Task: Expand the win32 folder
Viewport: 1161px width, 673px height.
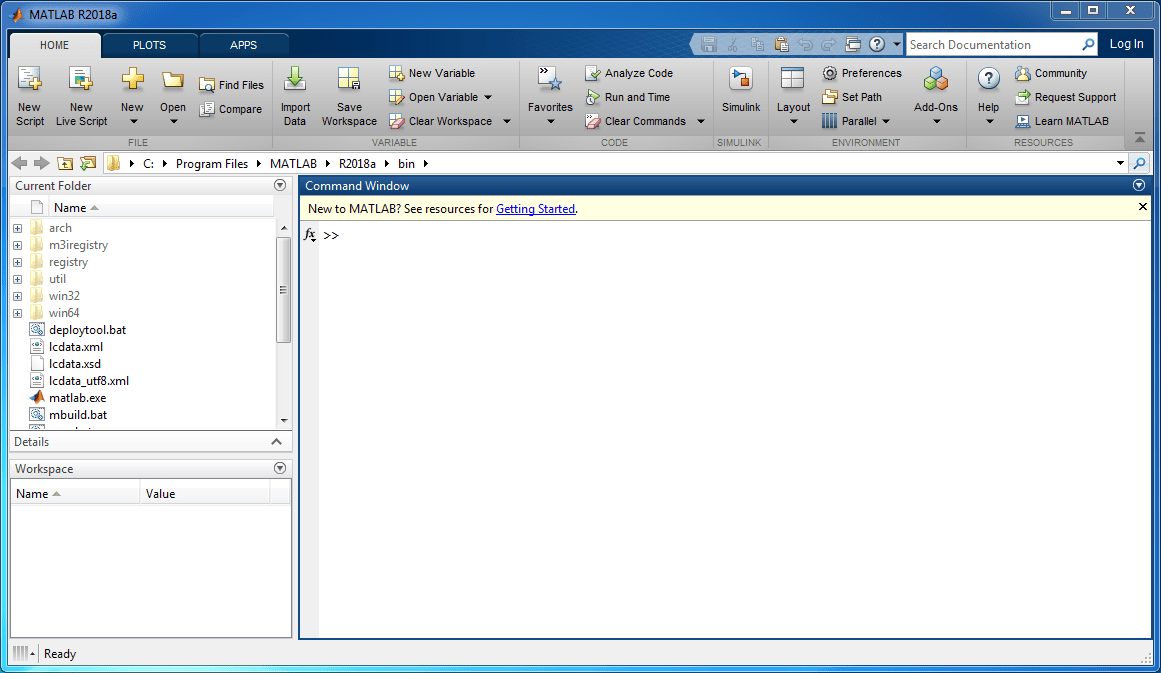Action: tap(18, 296)
